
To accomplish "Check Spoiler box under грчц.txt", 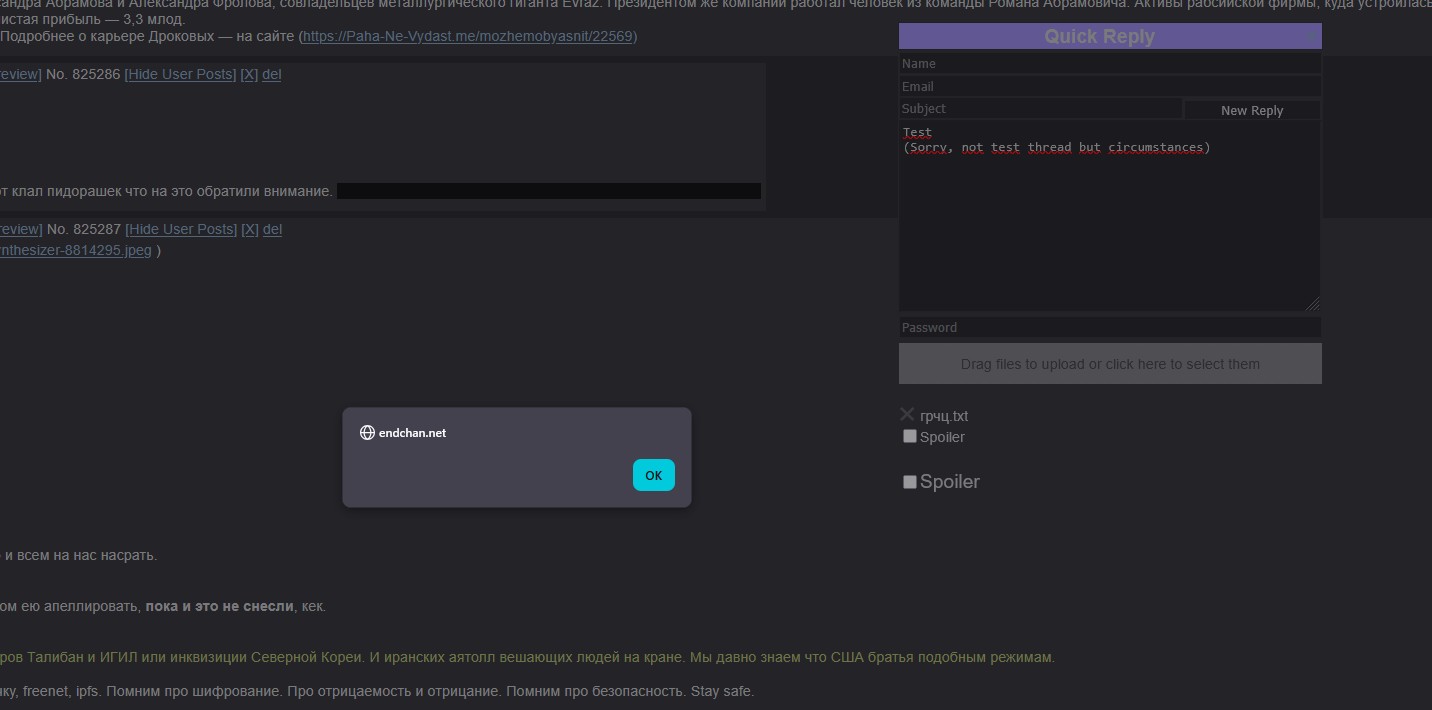I will click(x=910, y=436).
